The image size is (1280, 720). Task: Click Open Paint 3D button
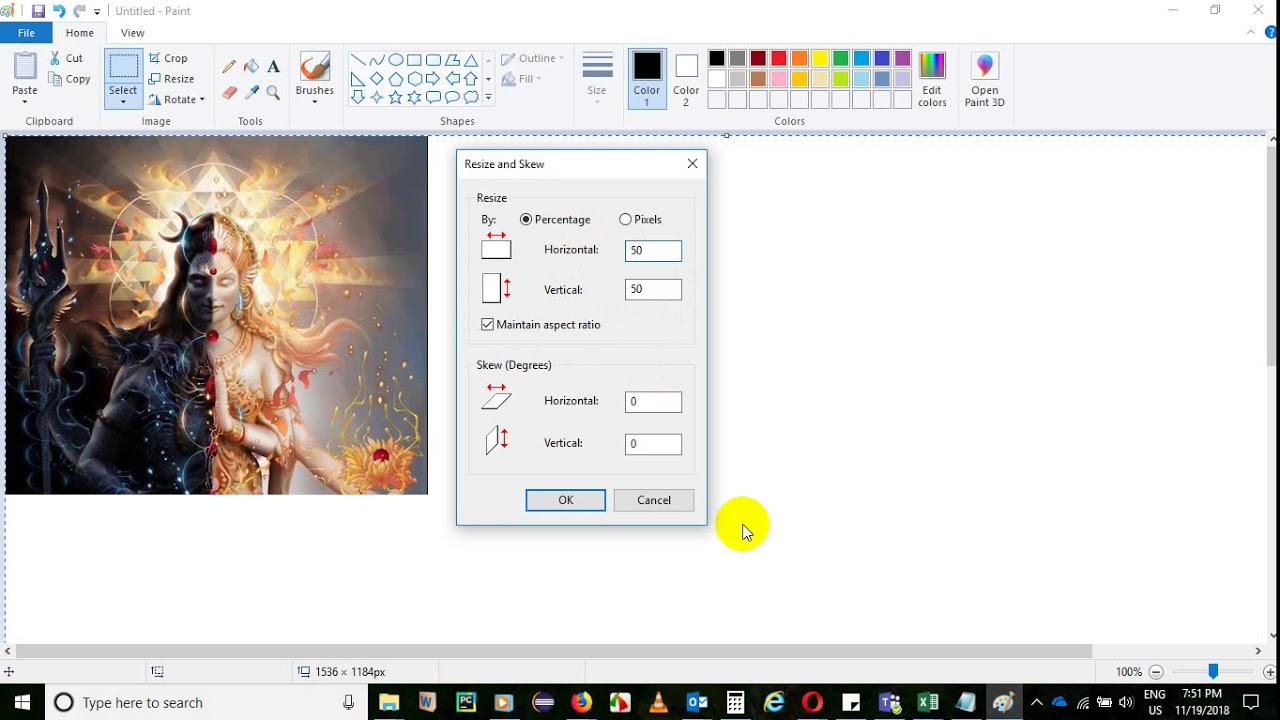985,80
